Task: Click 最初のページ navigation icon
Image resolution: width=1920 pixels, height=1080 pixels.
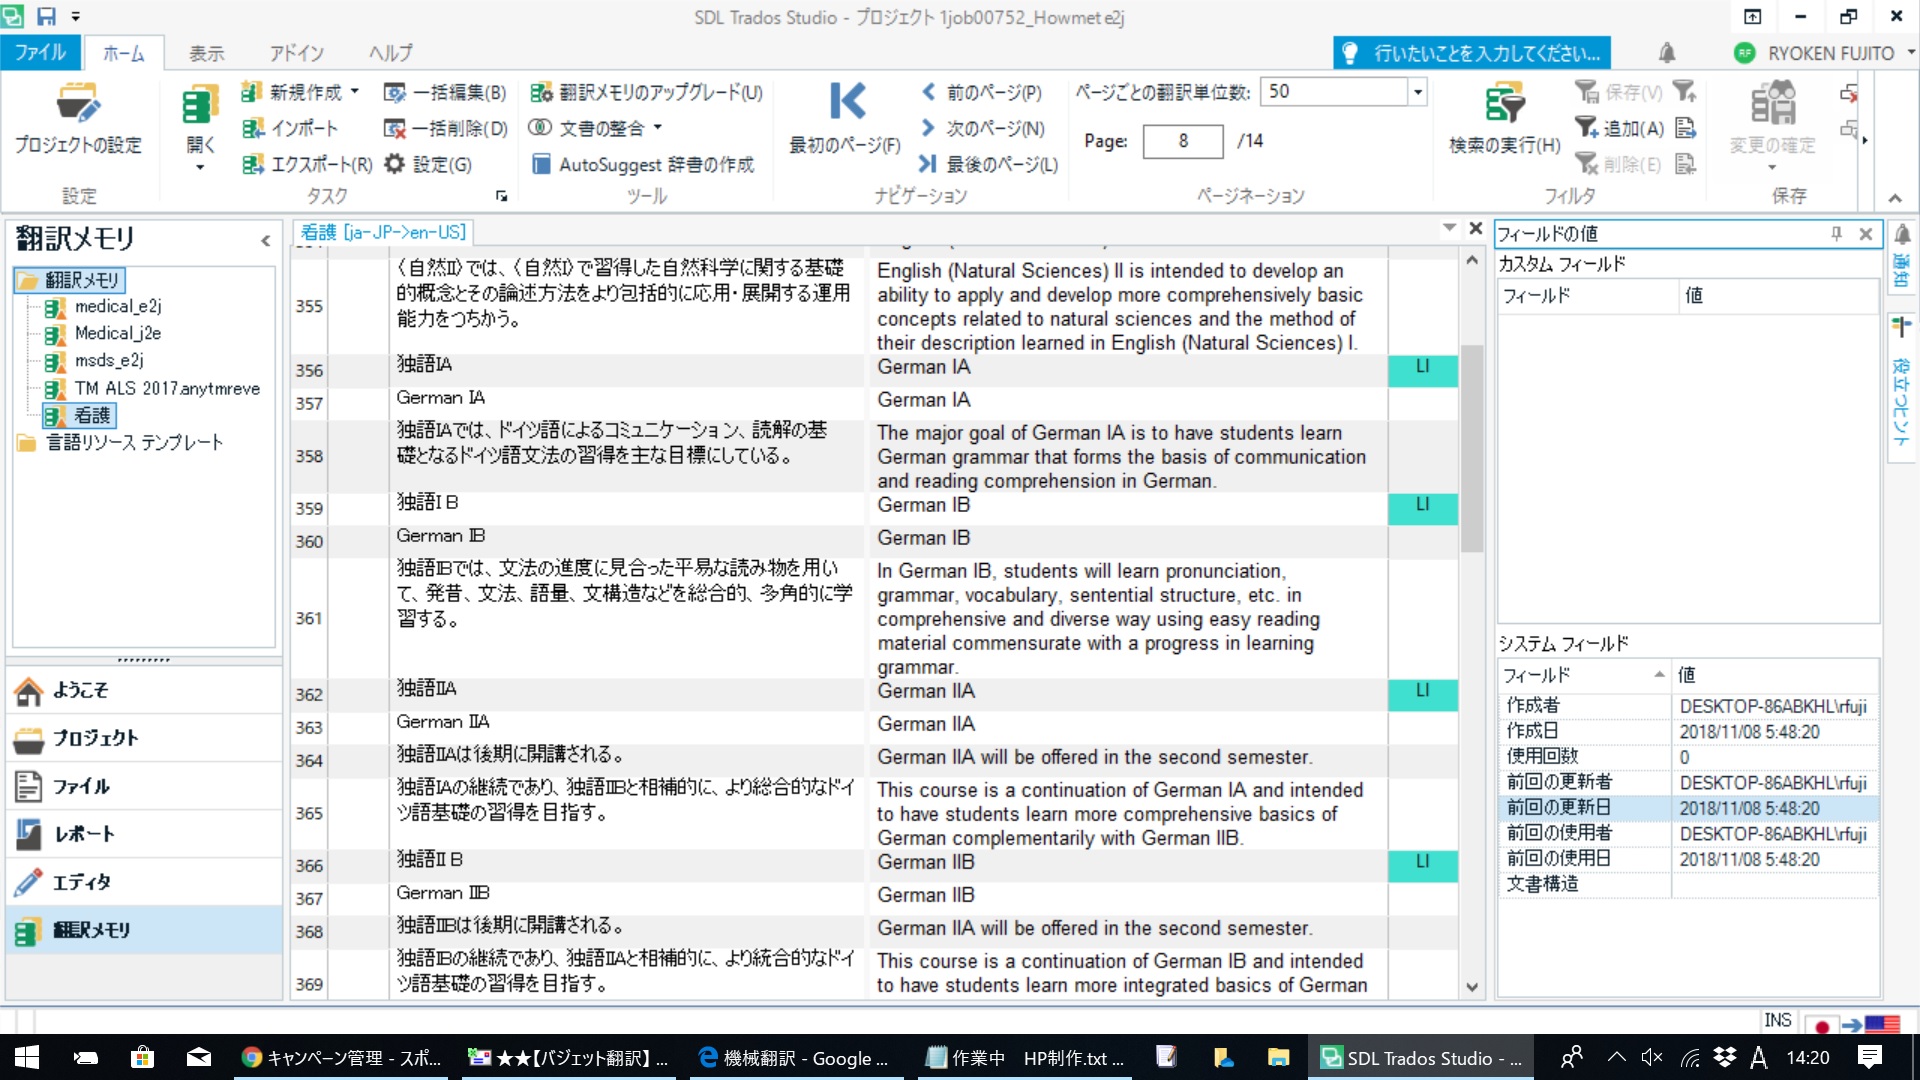Action: [x=846, y=102]
